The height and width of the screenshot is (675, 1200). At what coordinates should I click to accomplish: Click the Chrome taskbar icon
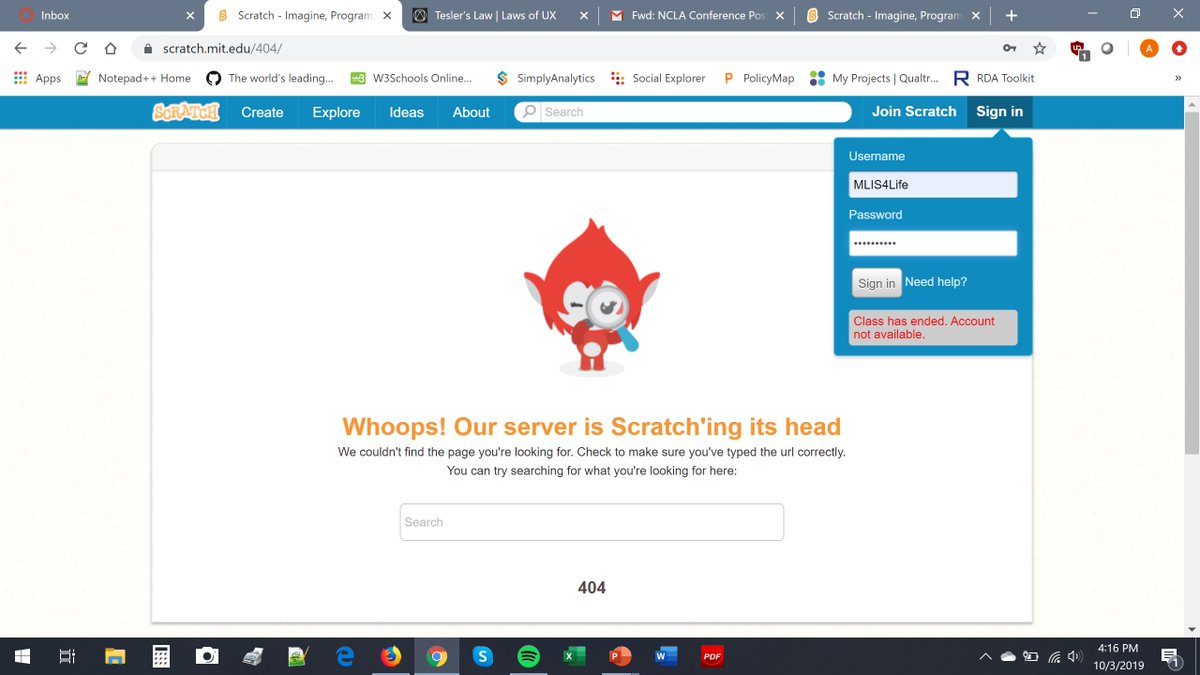pyautogui.click(x=437, y=656)
